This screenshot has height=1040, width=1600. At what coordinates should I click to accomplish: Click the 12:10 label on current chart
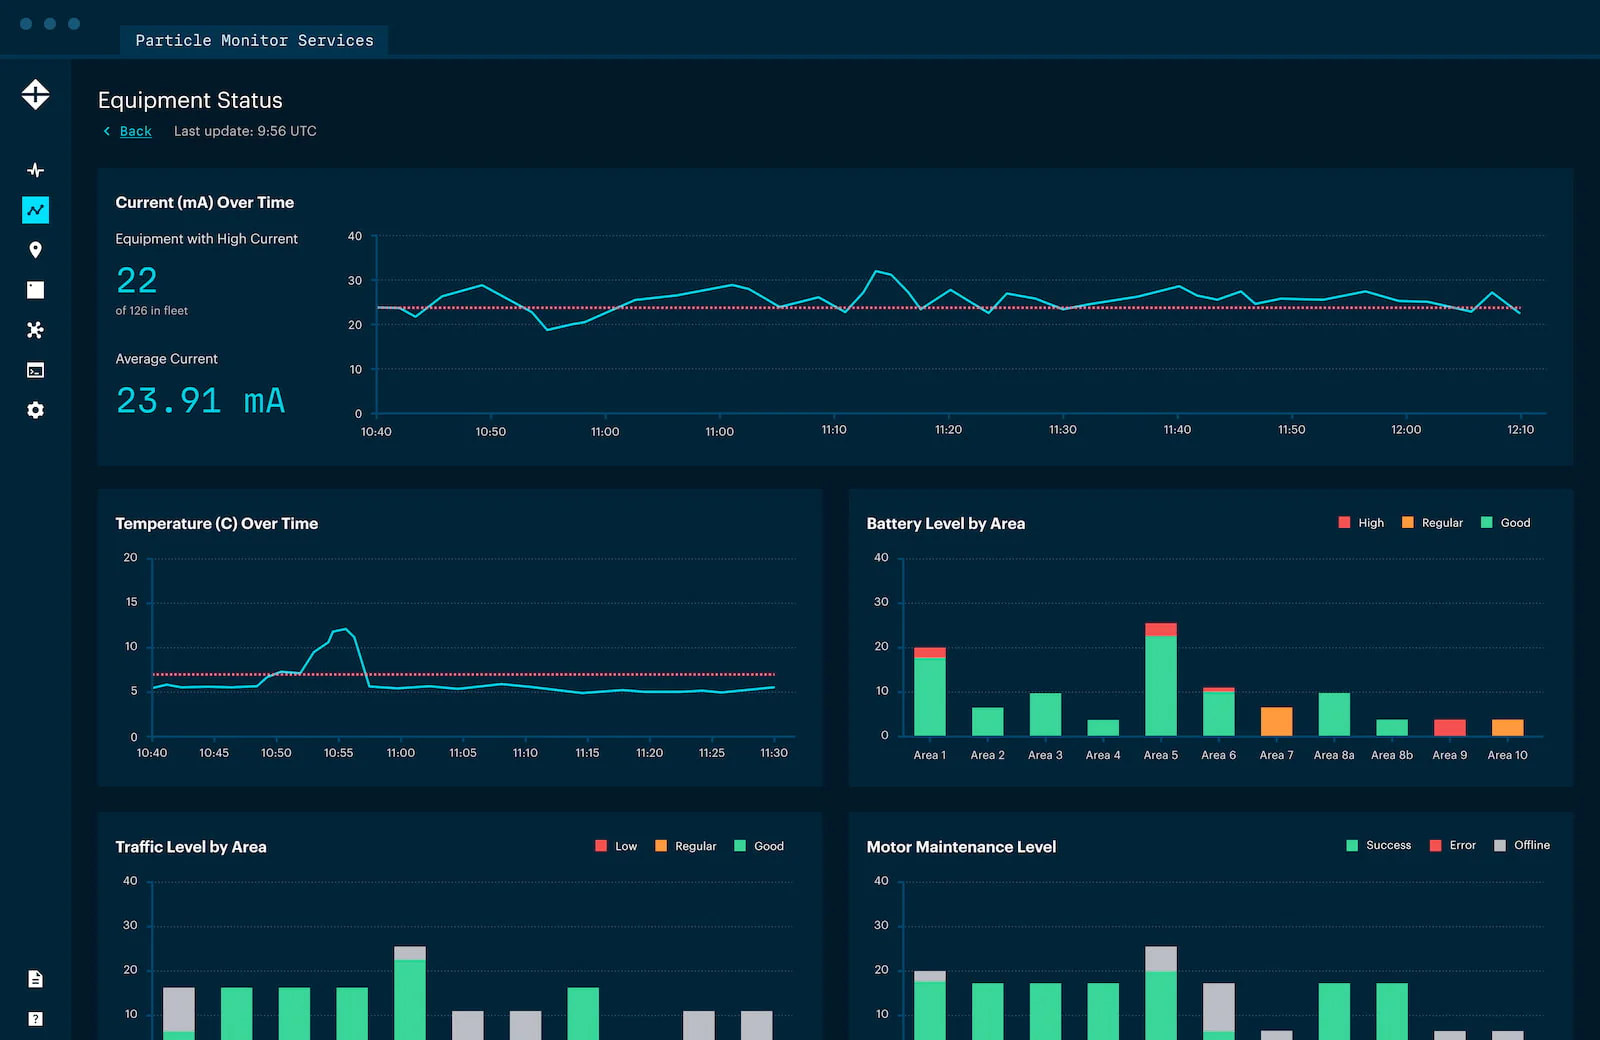(1520, 430)
